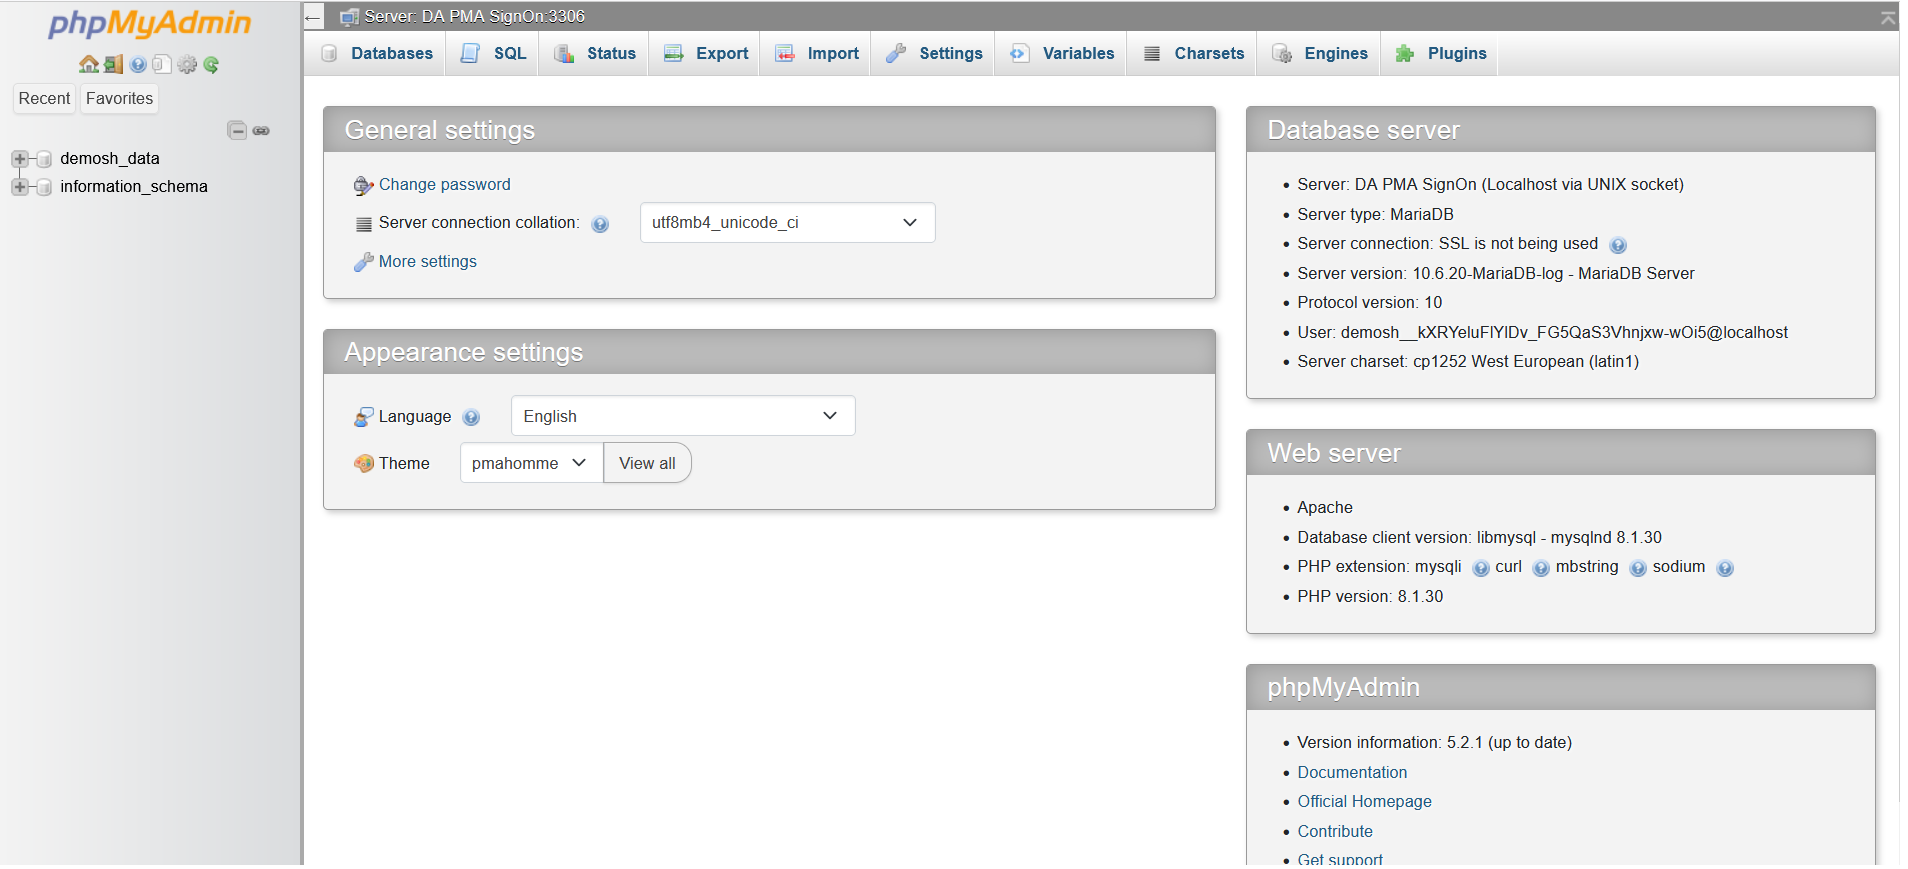The width and height of the screenshot is (1908, 869).
Task: Expand the information_schema database tree node
Action: tap(19, 187)
